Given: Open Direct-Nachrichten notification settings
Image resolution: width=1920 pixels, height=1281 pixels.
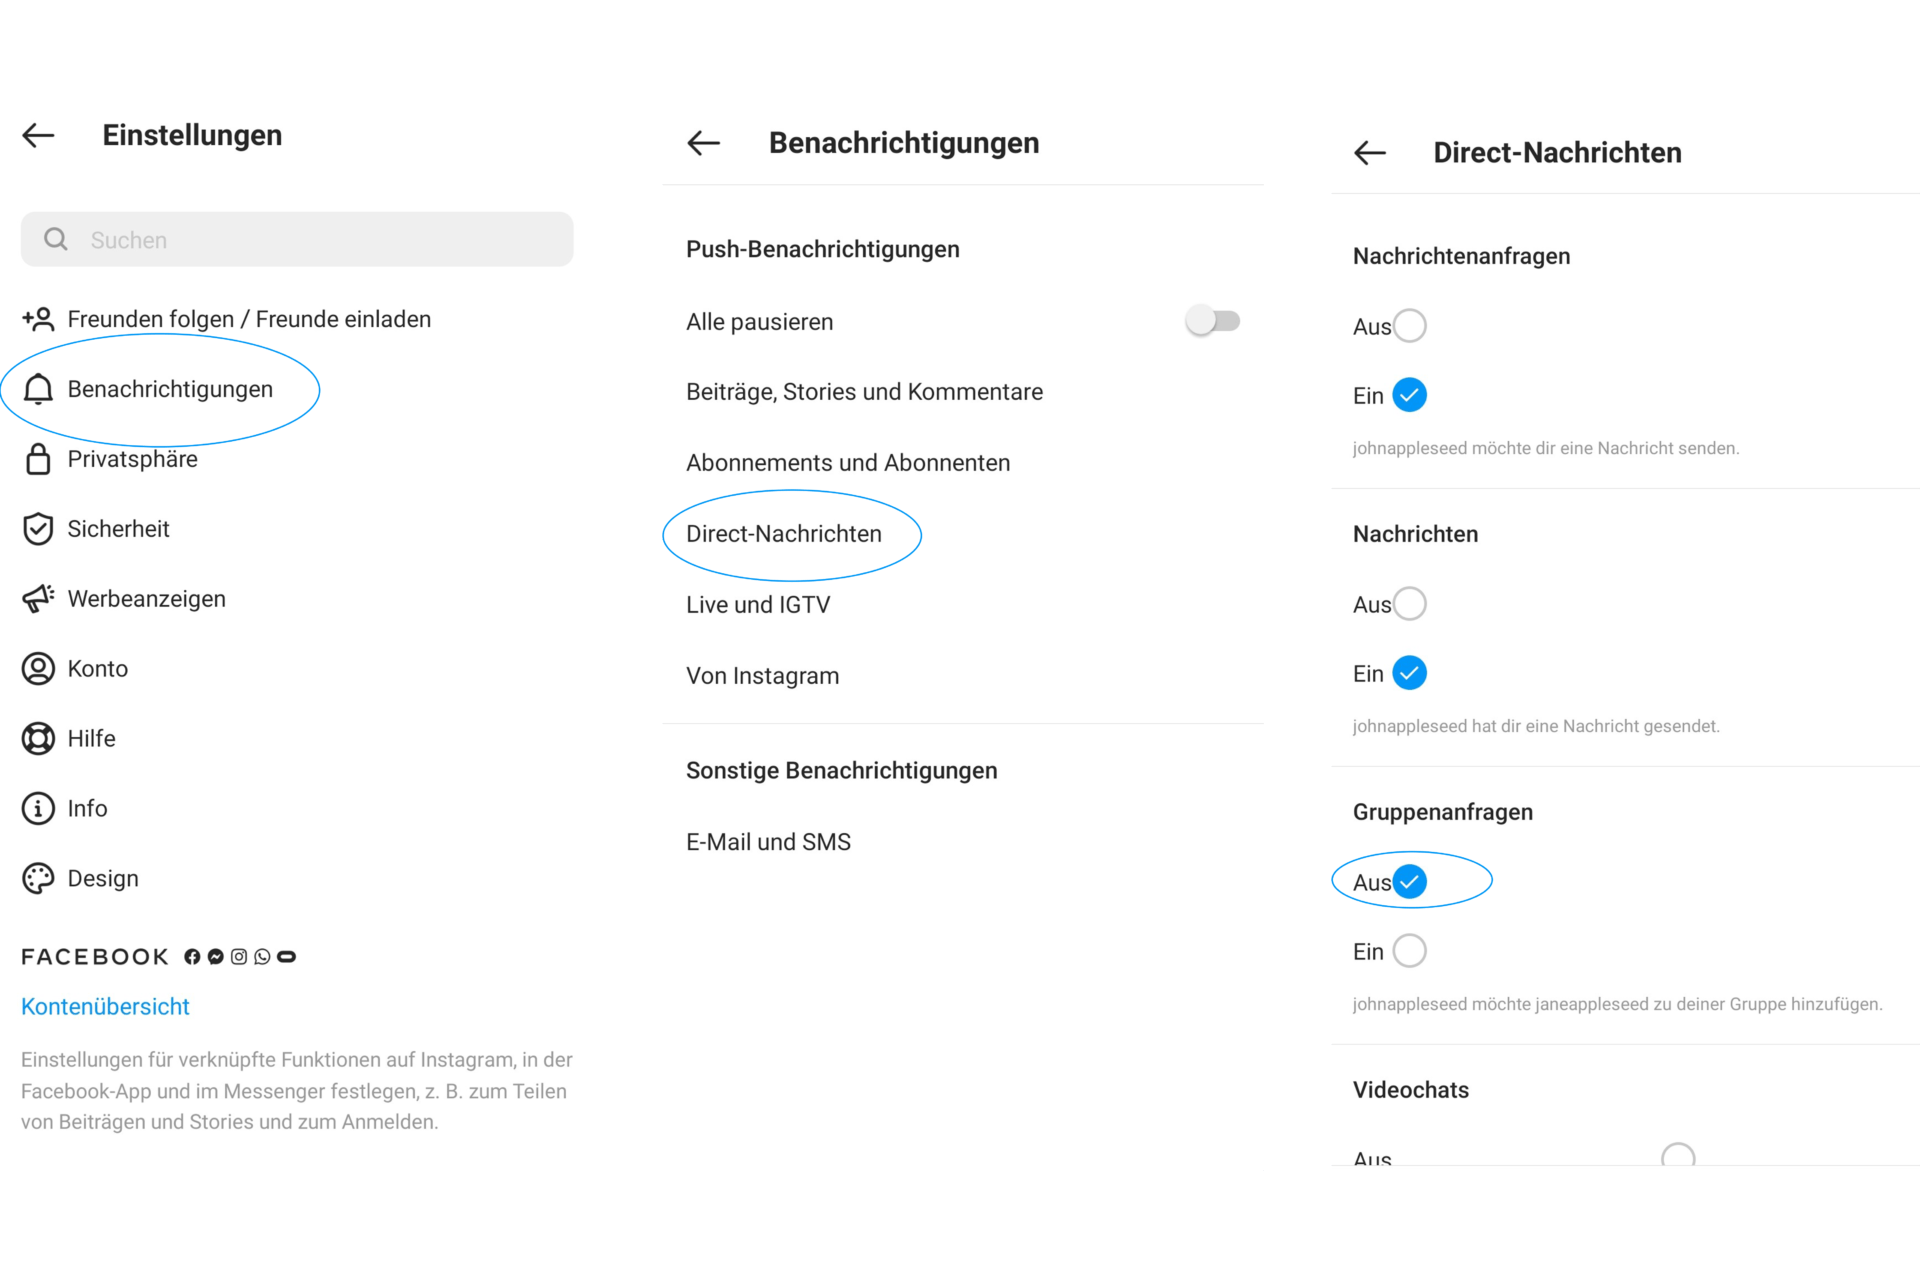Looking at the screenshot, I should click(x=784, y=534).
